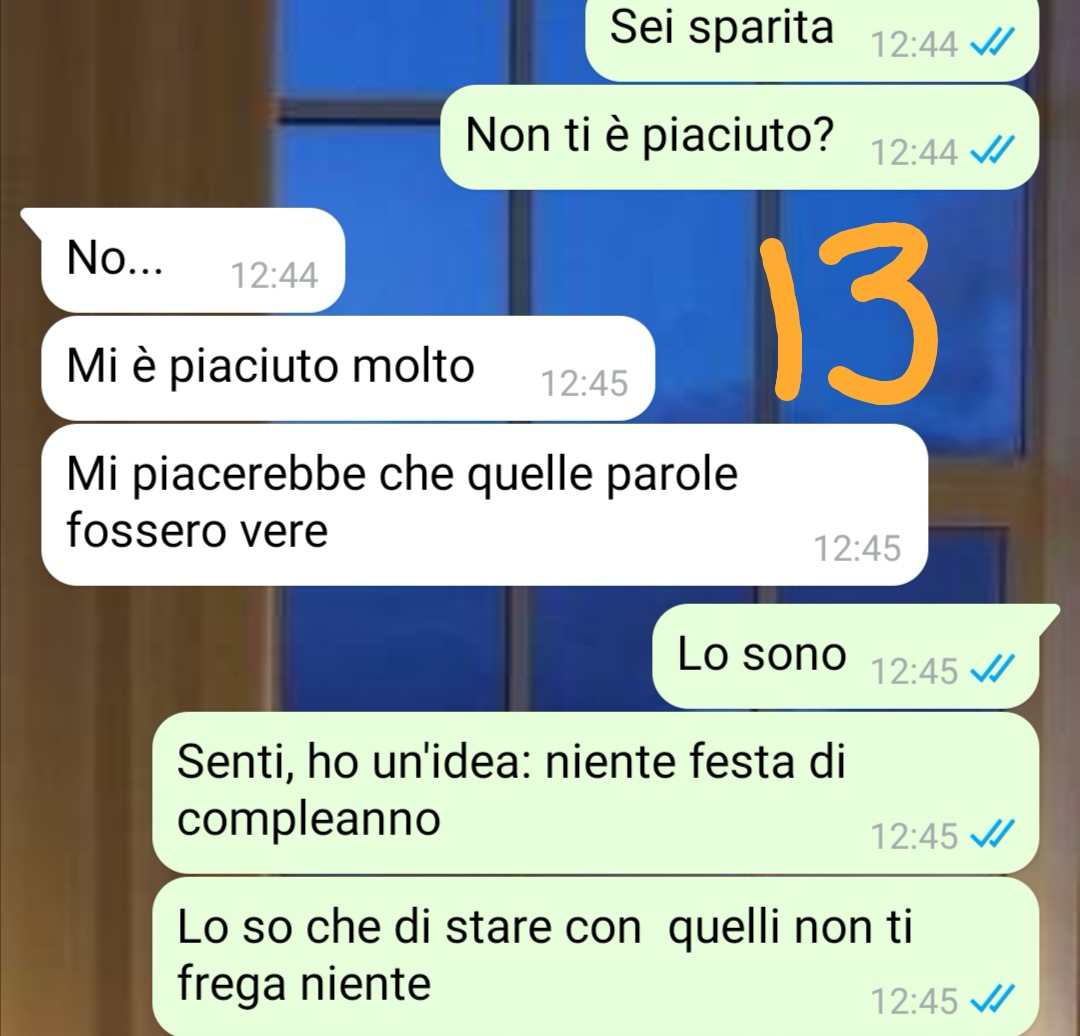This screenshot has height=1036, width=1080.
Task: Select the 'Lo so che di stare' message
Action: click(x=595, y=957)
